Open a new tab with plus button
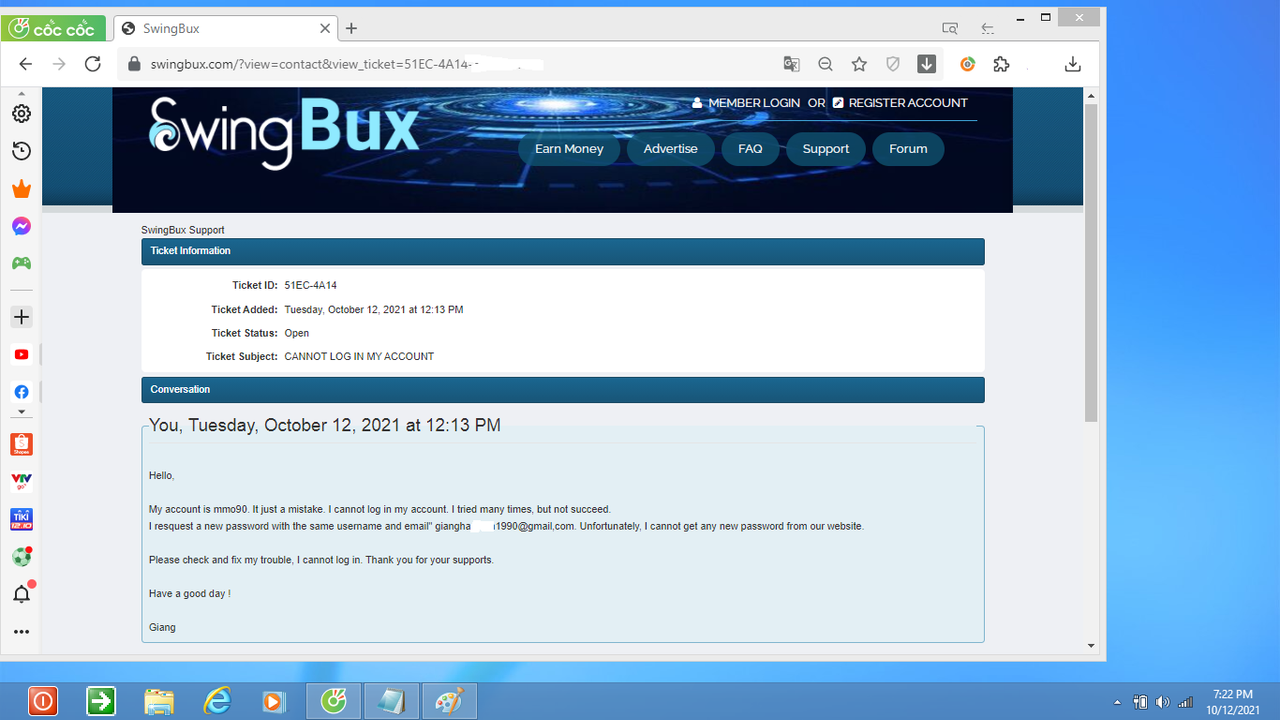Image resolution: width=1280 pixels, height=720 pixels. (x=351, y=29)
